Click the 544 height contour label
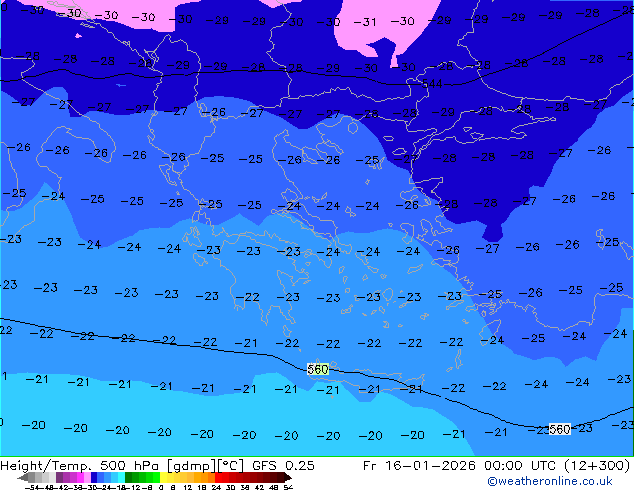Screen dimensions: 634x490 (x=432, y=84)
